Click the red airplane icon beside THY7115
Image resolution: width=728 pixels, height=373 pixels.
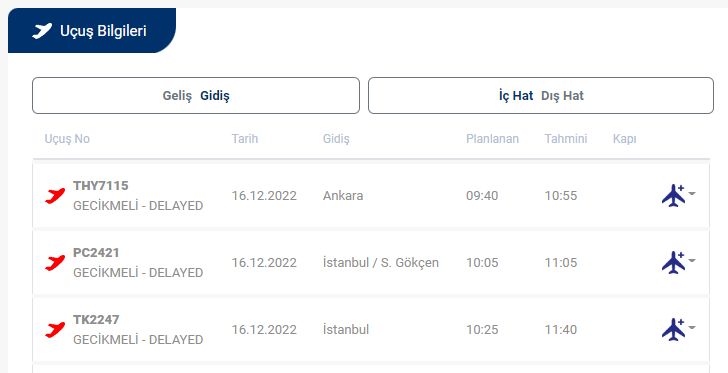click(x=55, y=196)
